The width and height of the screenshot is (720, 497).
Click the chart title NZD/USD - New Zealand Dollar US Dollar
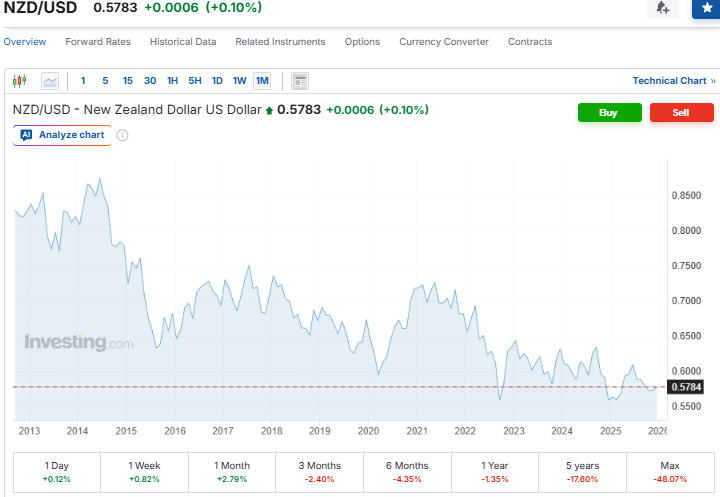(137, 110)
